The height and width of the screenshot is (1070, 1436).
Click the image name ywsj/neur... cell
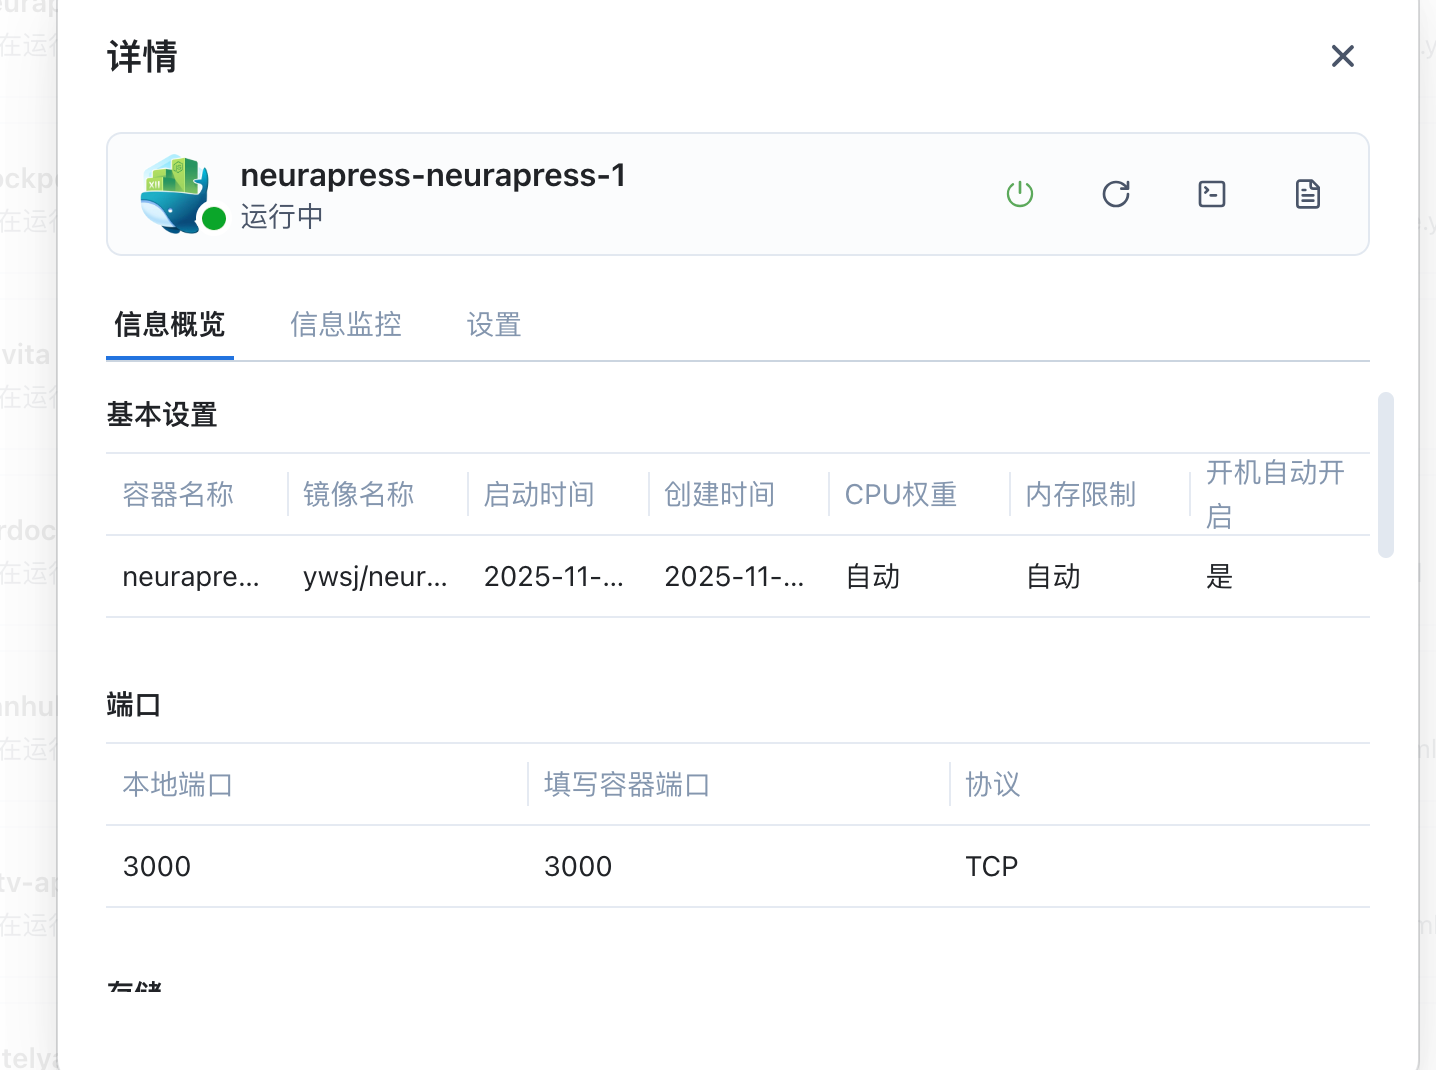pos(375,577)
